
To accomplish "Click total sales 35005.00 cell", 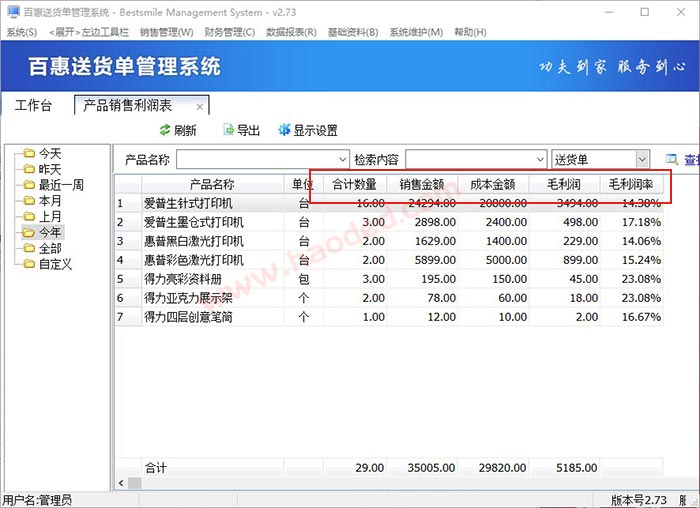I will point(422,468).
